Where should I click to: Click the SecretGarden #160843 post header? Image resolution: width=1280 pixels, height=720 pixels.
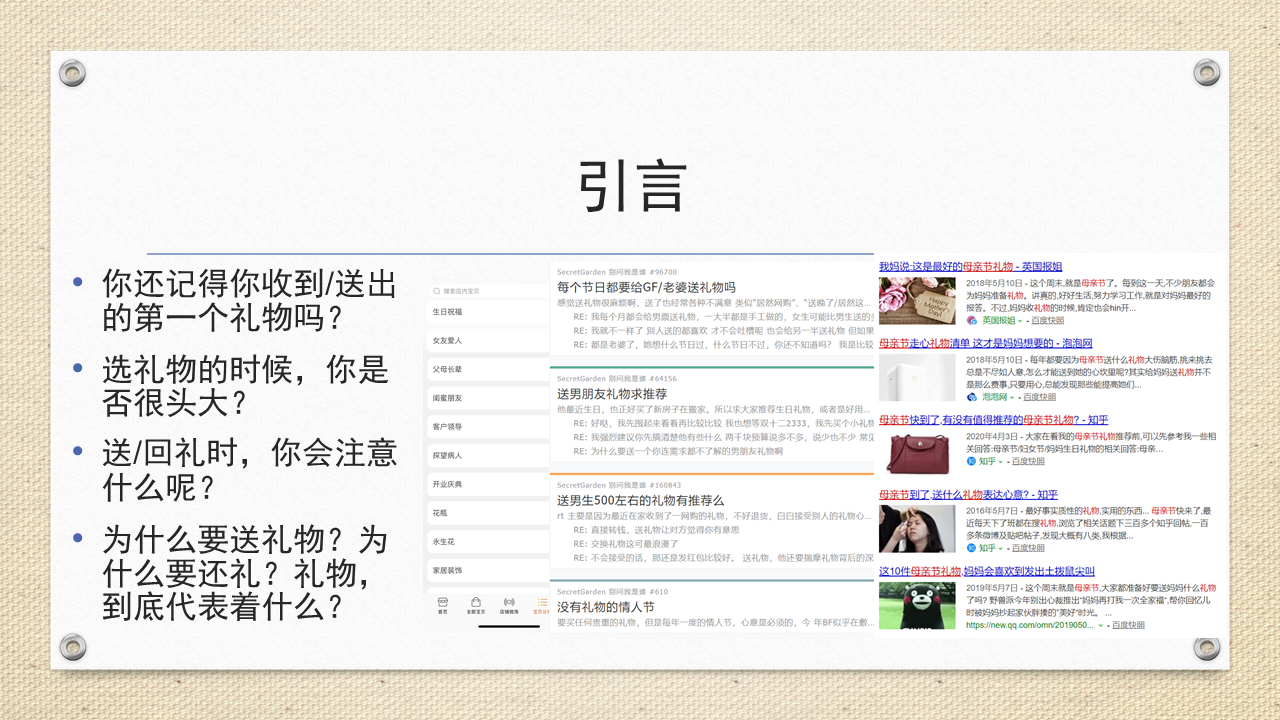tap(619, 485)
